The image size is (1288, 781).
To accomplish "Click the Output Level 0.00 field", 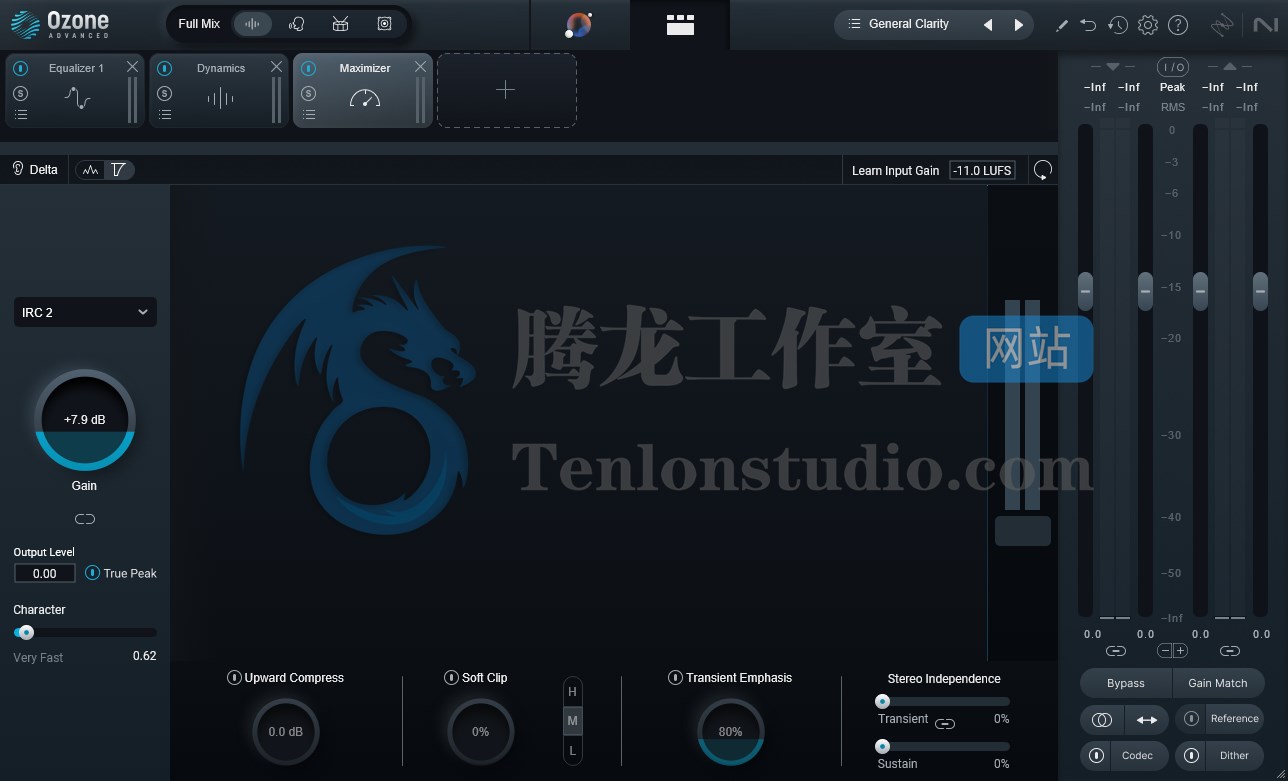I will tap(45, 573).
